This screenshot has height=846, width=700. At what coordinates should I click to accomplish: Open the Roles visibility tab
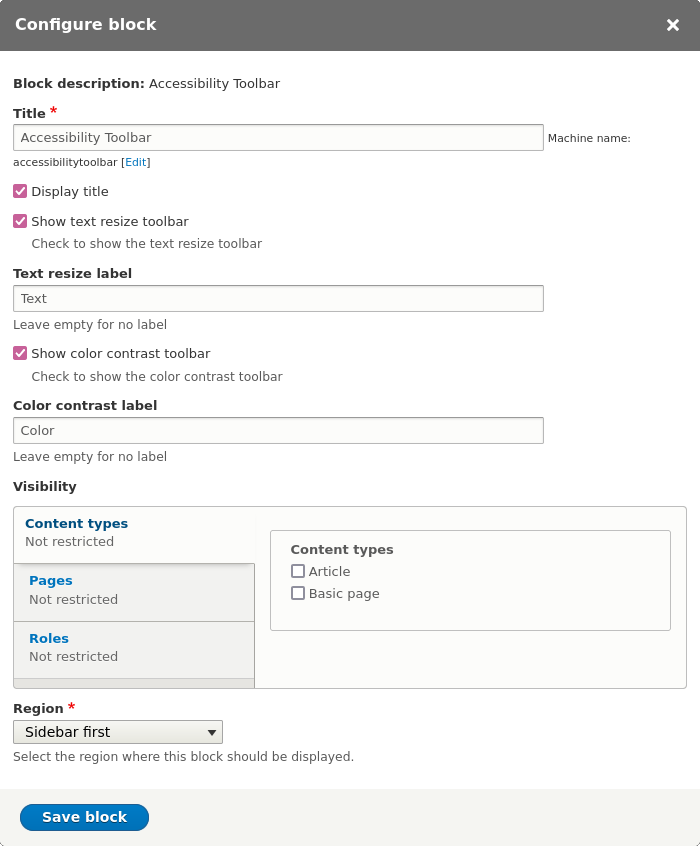49,638
